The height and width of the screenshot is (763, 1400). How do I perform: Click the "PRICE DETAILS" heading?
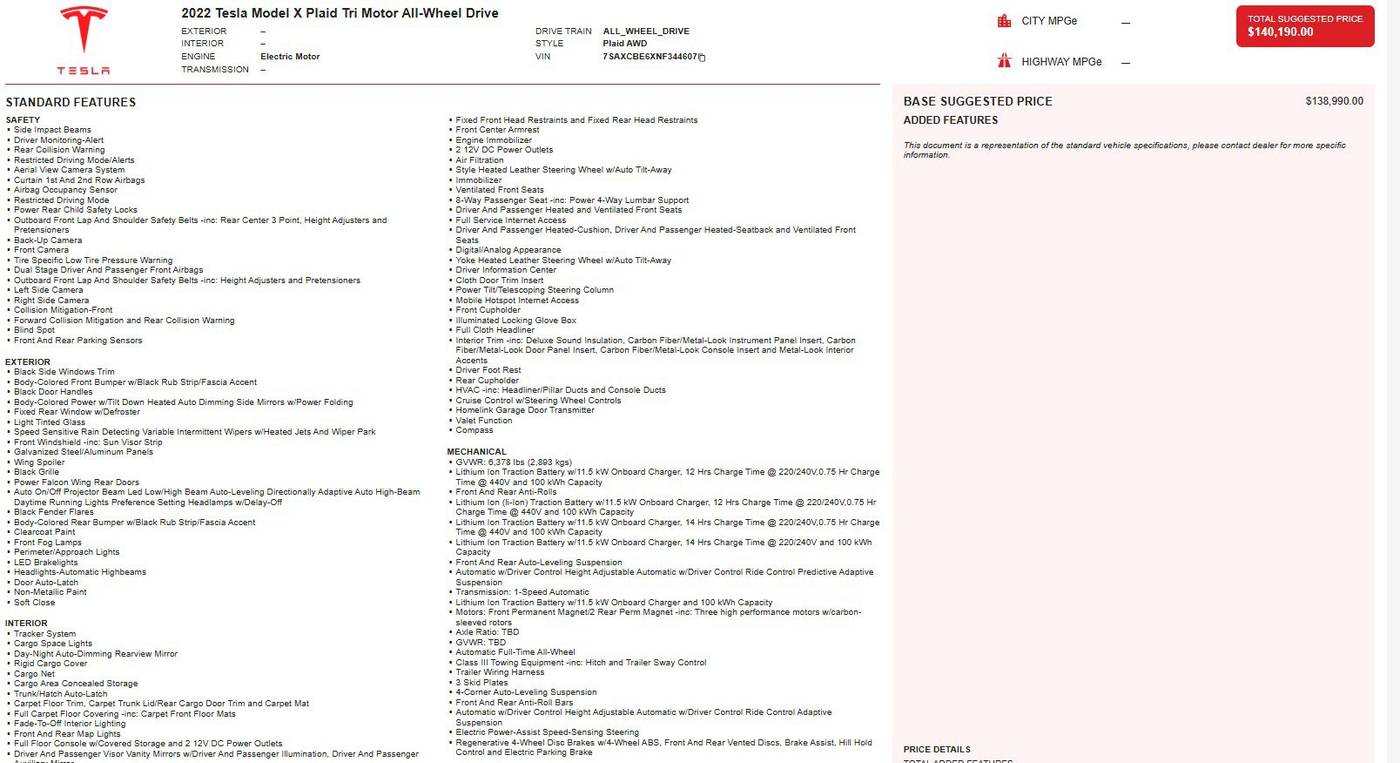coord(937,749)
